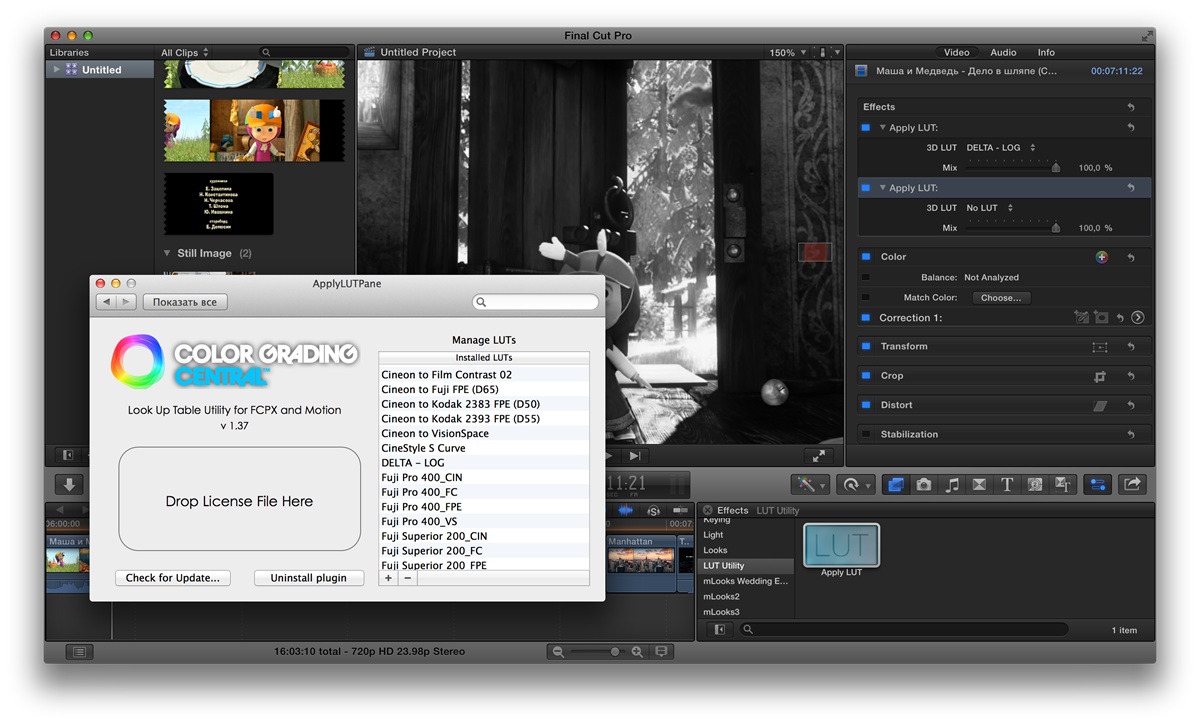Toggle the Transform checkbox
The image size is (1200, 724).
pos(865,347)
